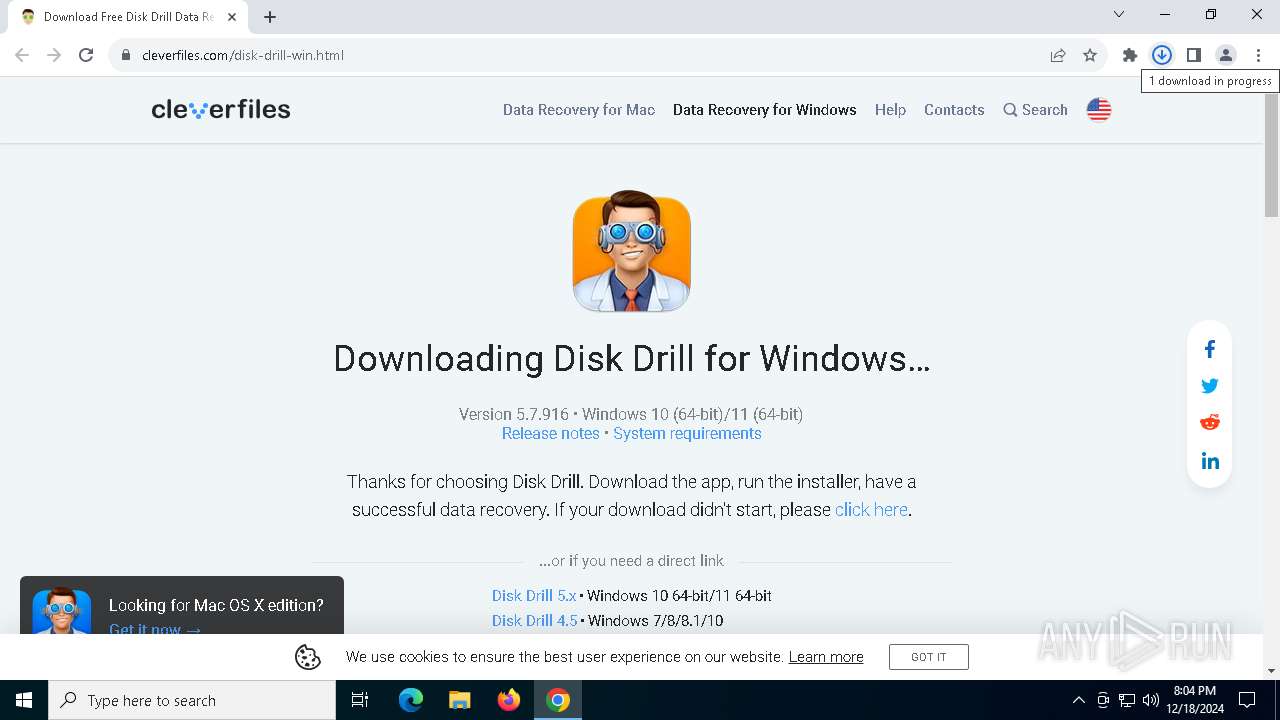The width and height of the screenshot is (1280, 720).
Task: Click Search in site navigation
Action: [x=1035, y=110]
